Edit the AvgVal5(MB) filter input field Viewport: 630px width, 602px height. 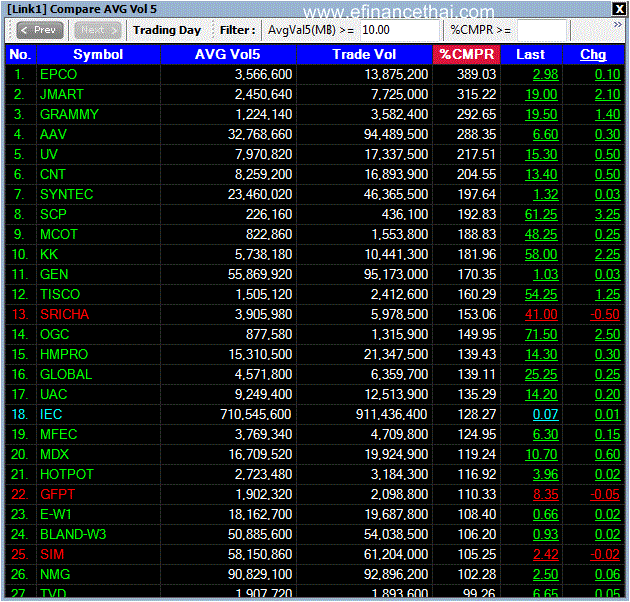[x=399, y=30]
